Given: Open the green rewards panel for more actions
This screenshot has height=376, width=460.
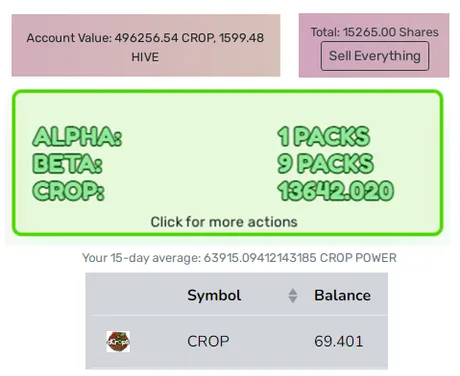Looking at the screenshot, I should pyautogui.click(x=228, y=163).
